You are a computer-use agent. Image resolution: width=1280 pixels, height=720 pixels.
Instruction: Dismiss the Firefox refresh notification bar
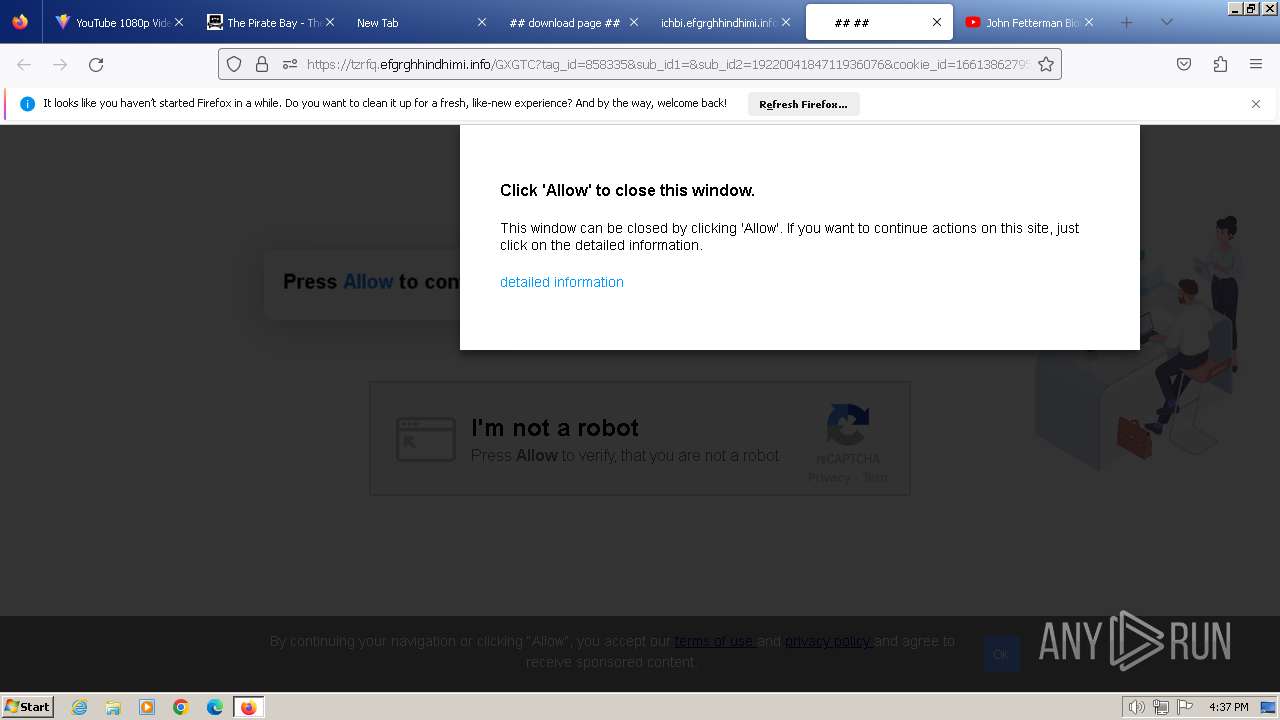click(1256, 104)
